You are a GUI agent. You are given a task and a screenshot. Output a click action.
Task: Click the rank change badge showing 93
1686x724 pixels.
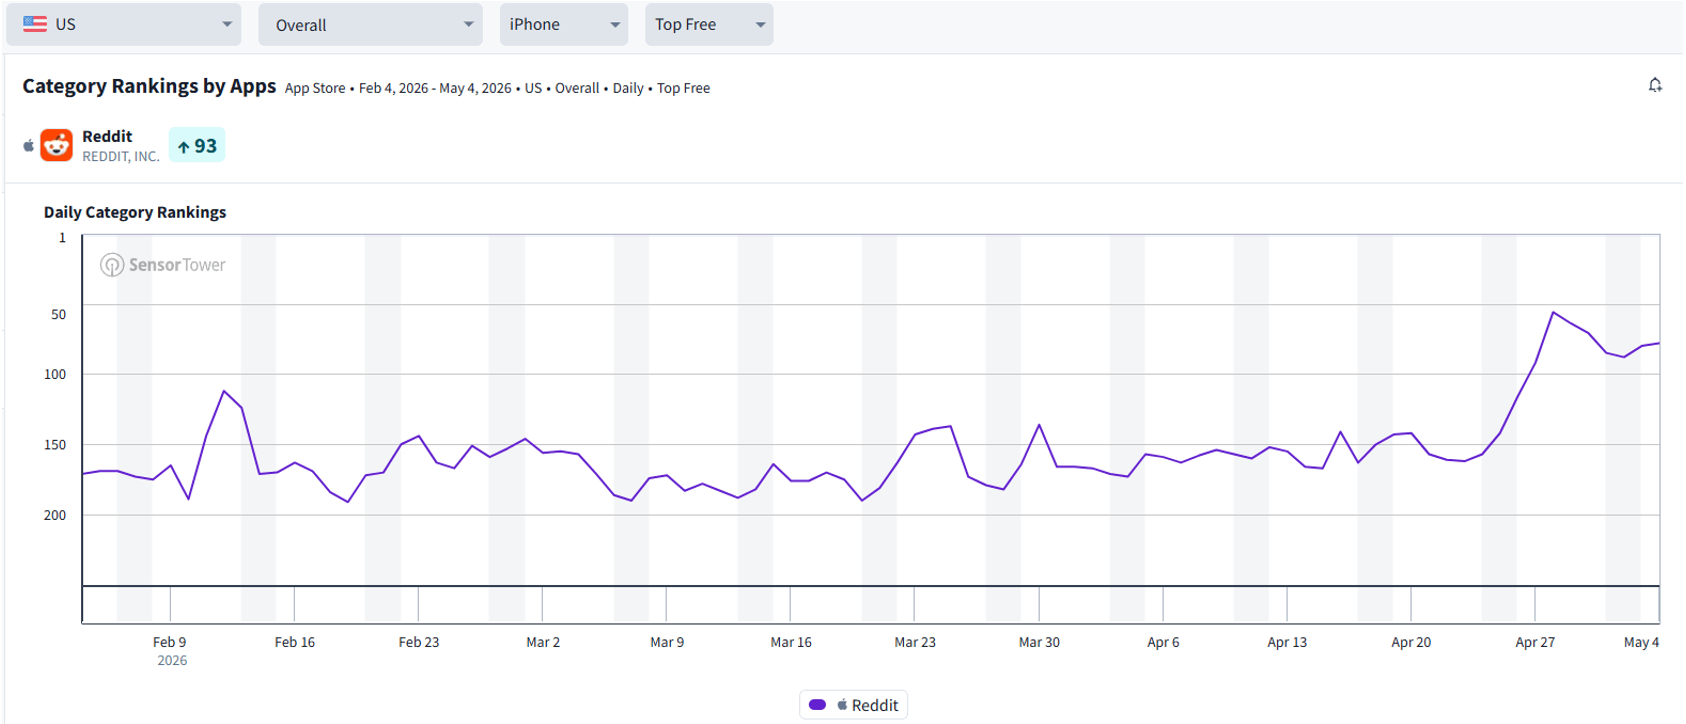click(197, 146)
